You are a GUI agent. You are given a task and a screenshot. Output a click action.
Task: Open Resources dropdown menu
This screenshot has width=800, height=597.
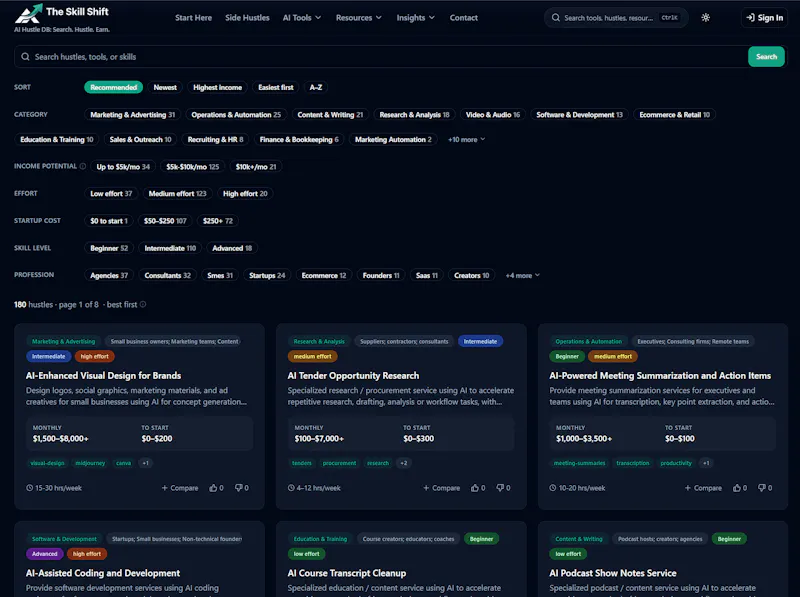pyautogui.click(x=359, y=18)
